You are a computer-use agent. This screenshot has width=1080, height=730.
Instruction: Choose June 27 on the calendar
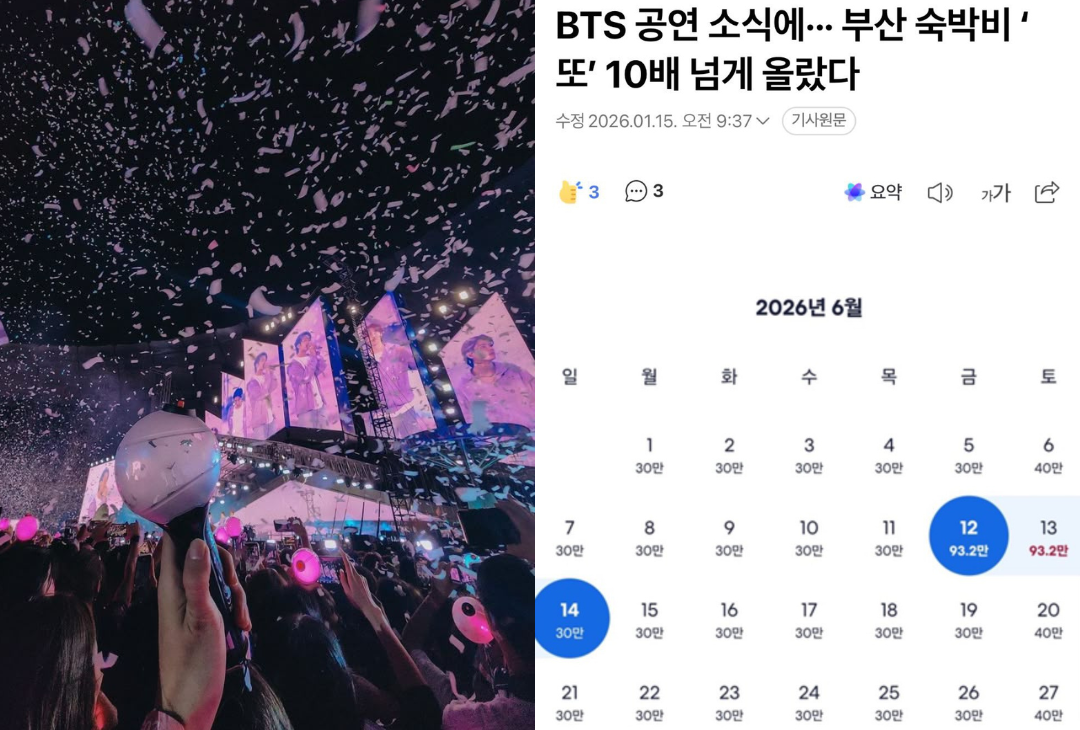pos(1048,702)
